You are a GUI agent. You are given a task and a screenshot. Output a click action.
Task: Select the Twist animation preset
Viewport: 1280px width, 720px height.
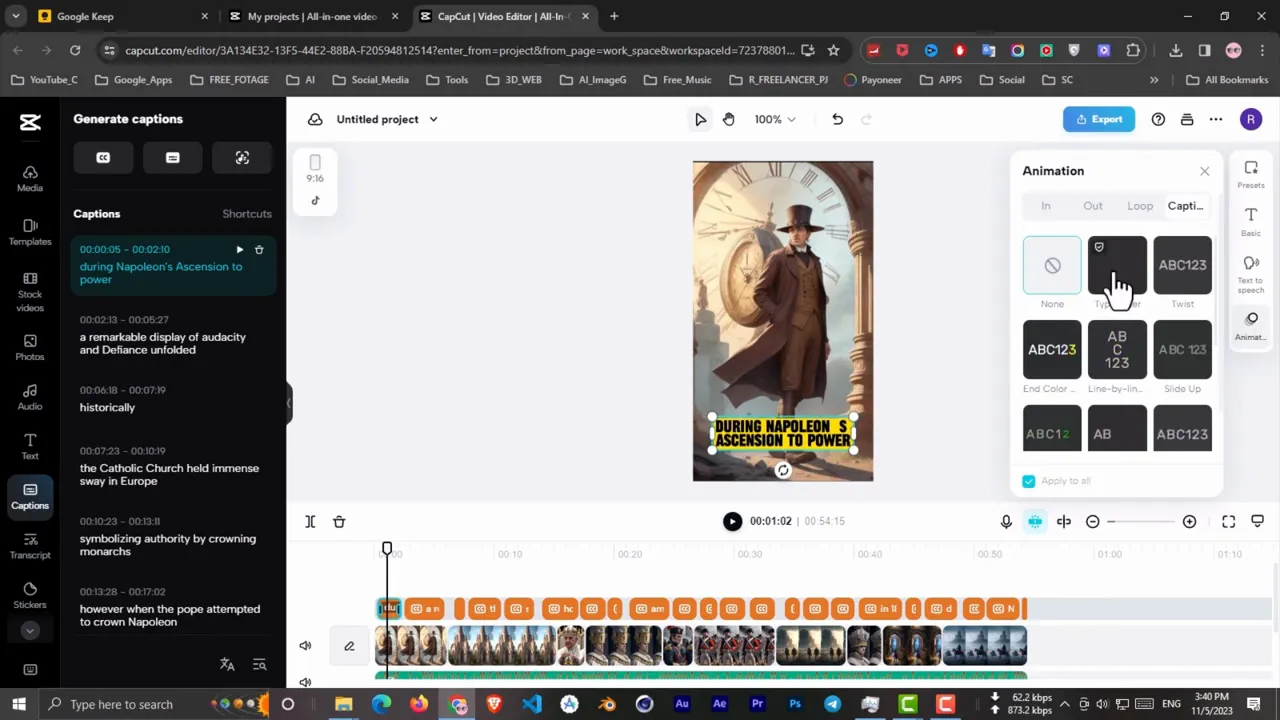1182,266
